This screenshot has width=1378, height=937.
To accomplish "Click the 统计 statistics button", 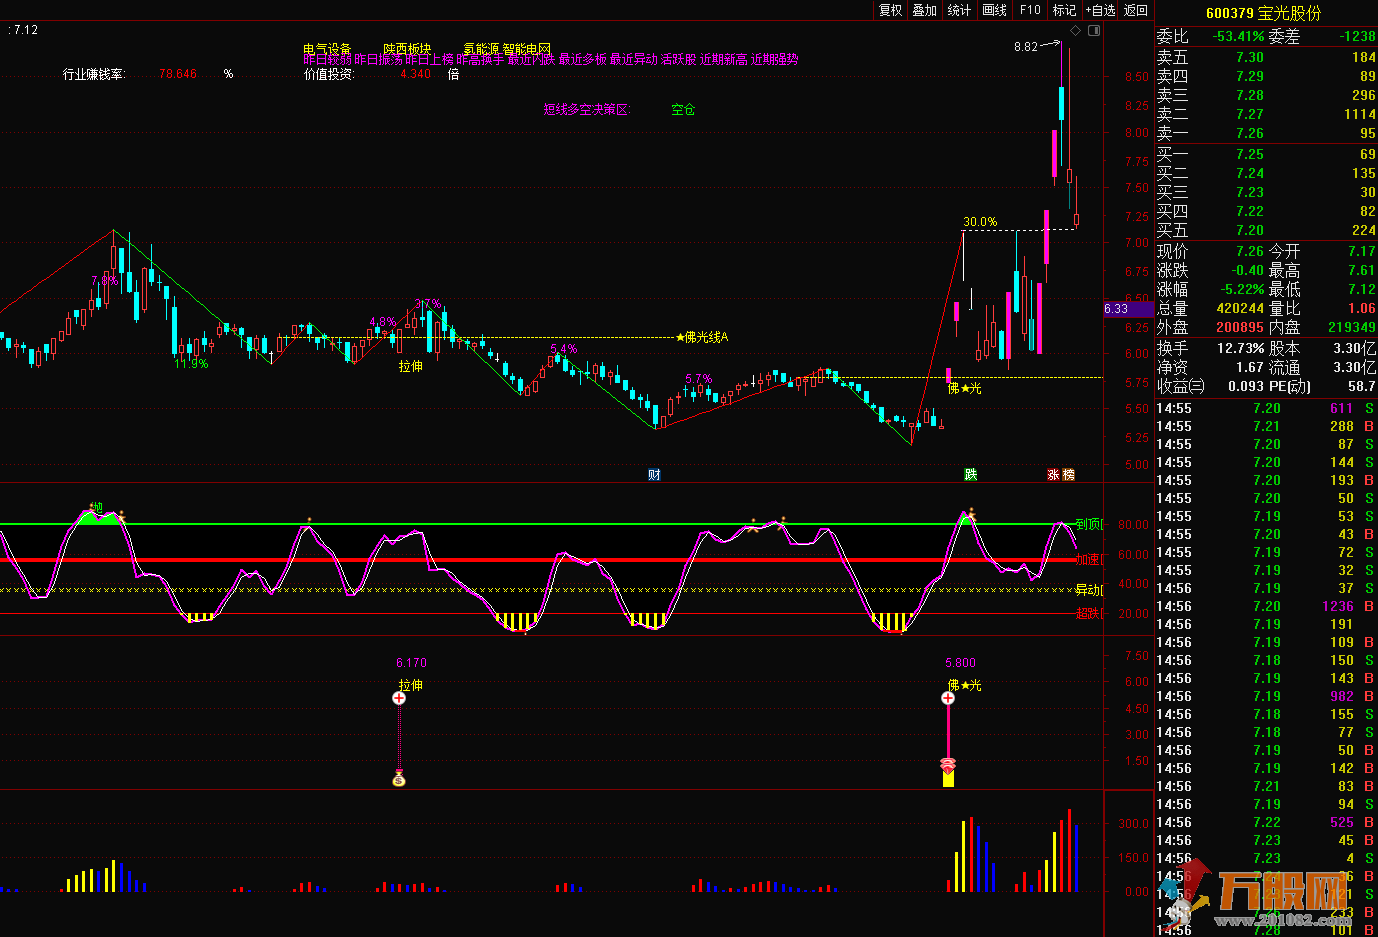I will point(959,10).
